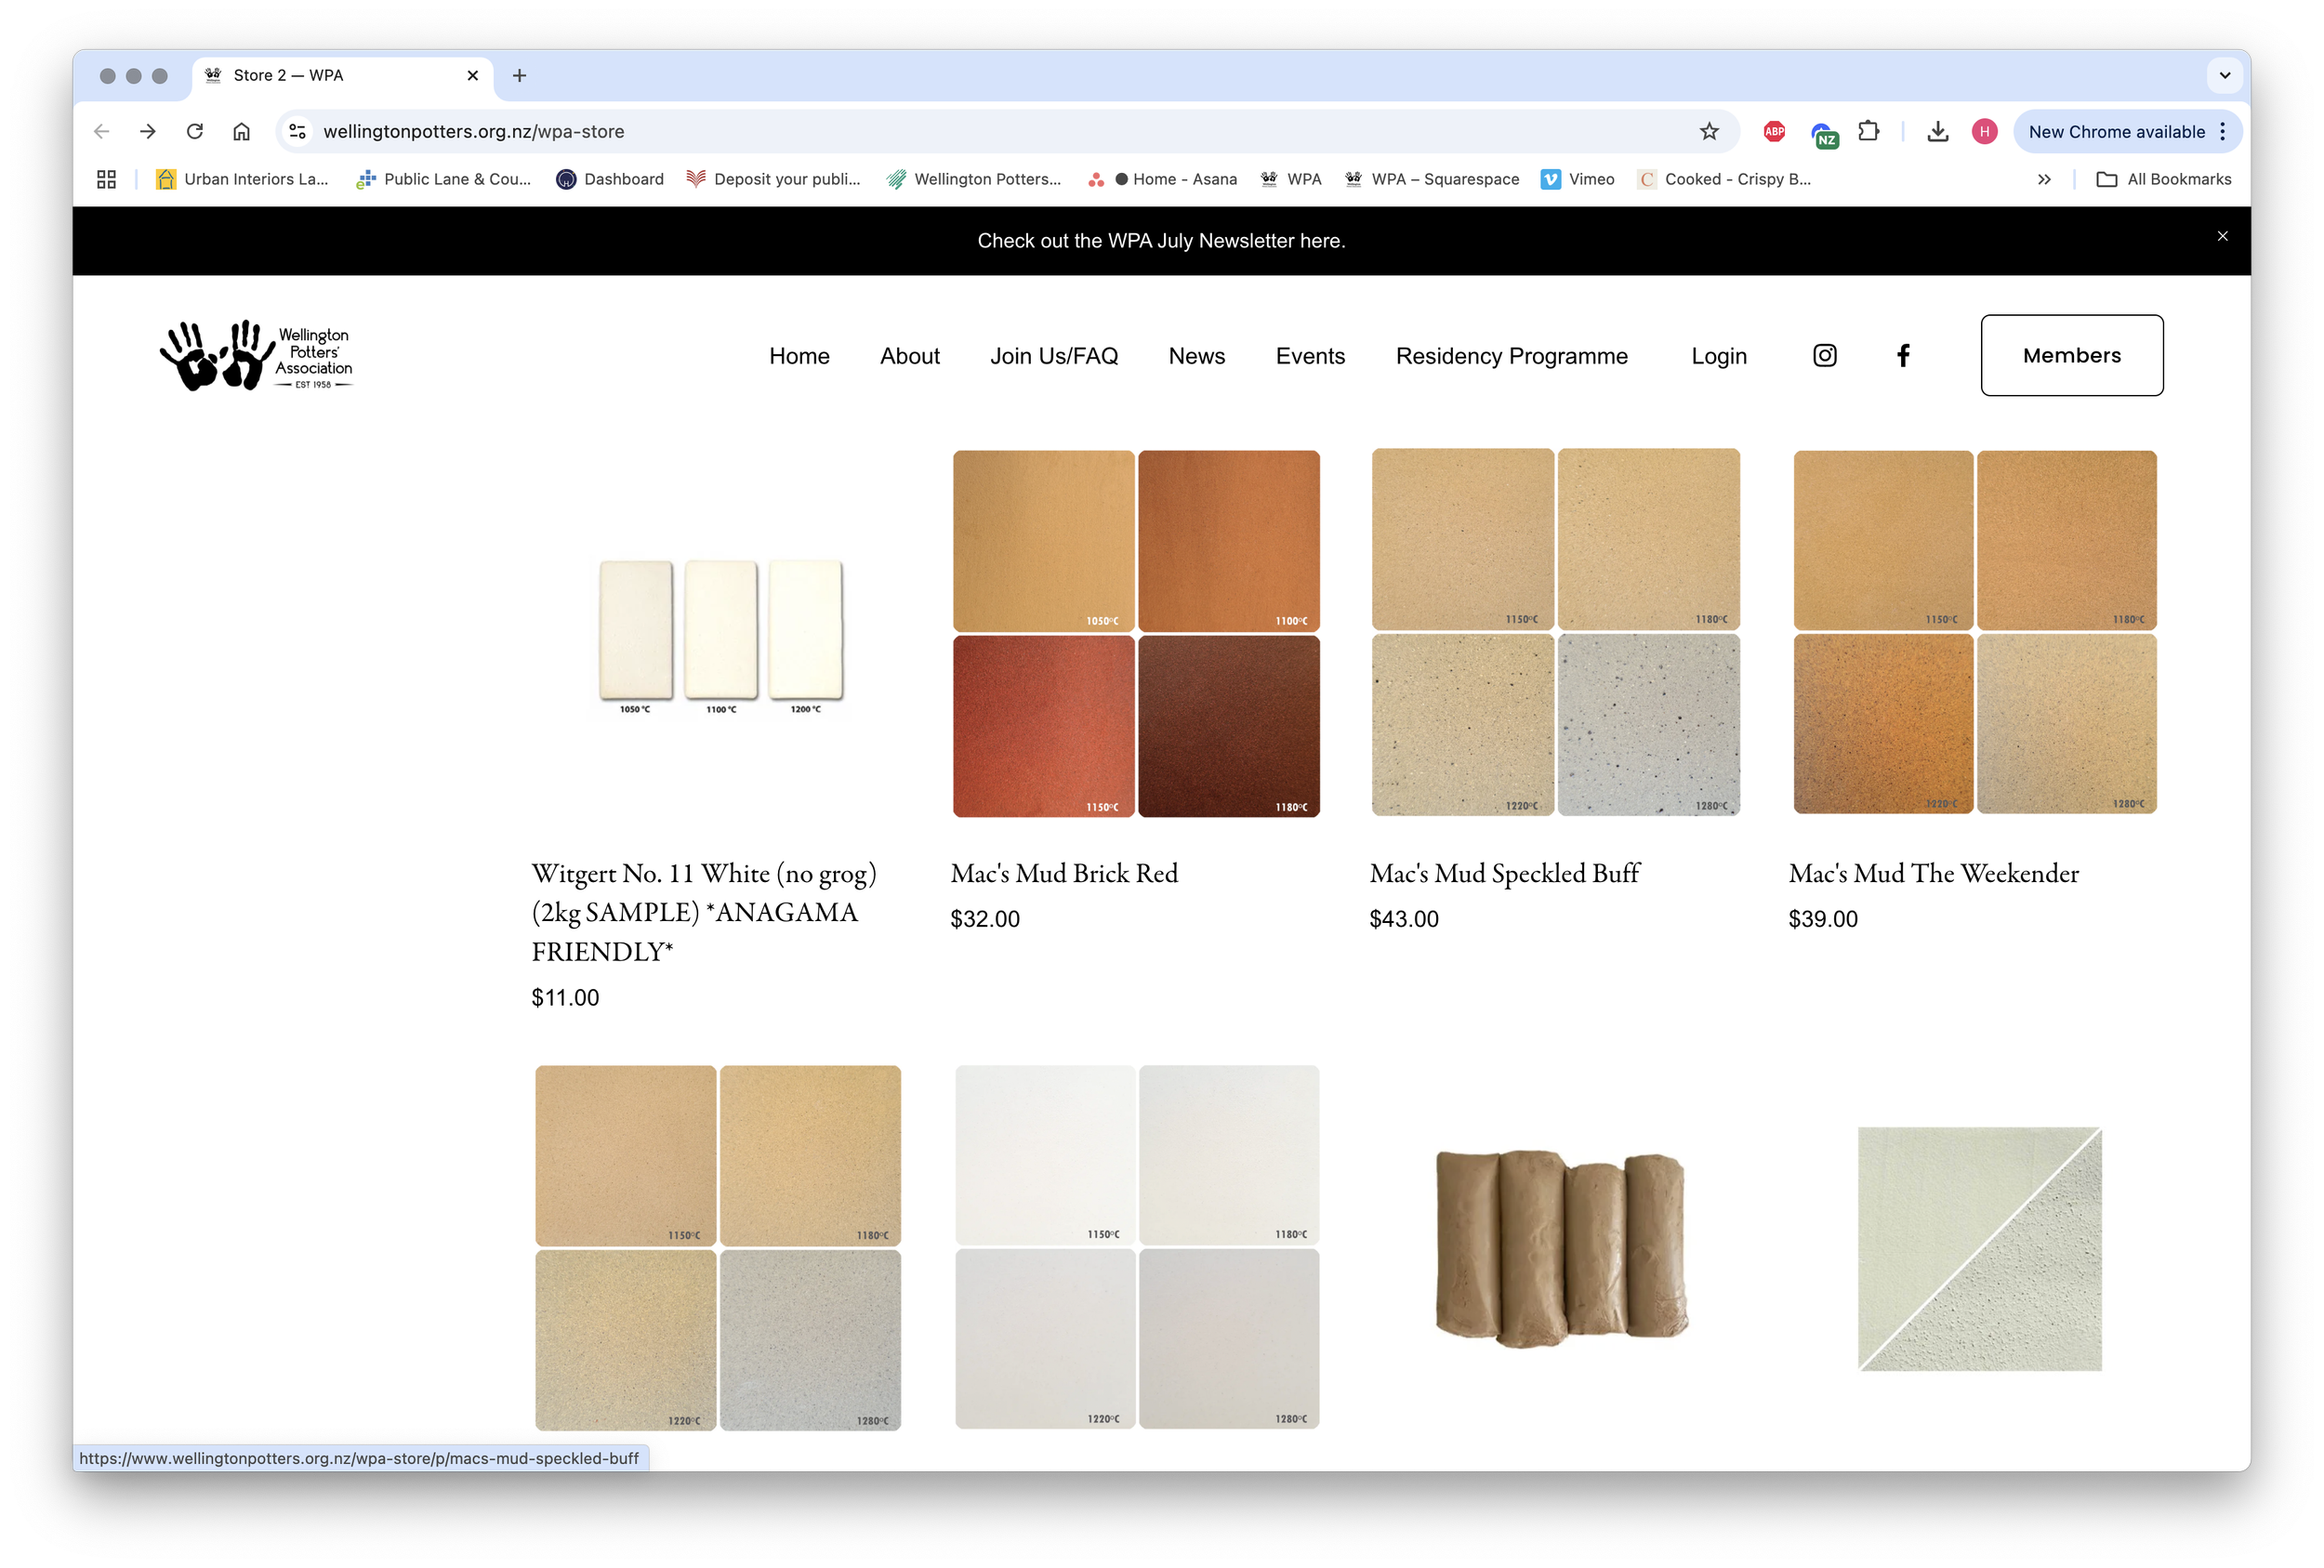Open the Adblock Plus extension icon
The image size is (2324, 1568).
pos(1774,132)
